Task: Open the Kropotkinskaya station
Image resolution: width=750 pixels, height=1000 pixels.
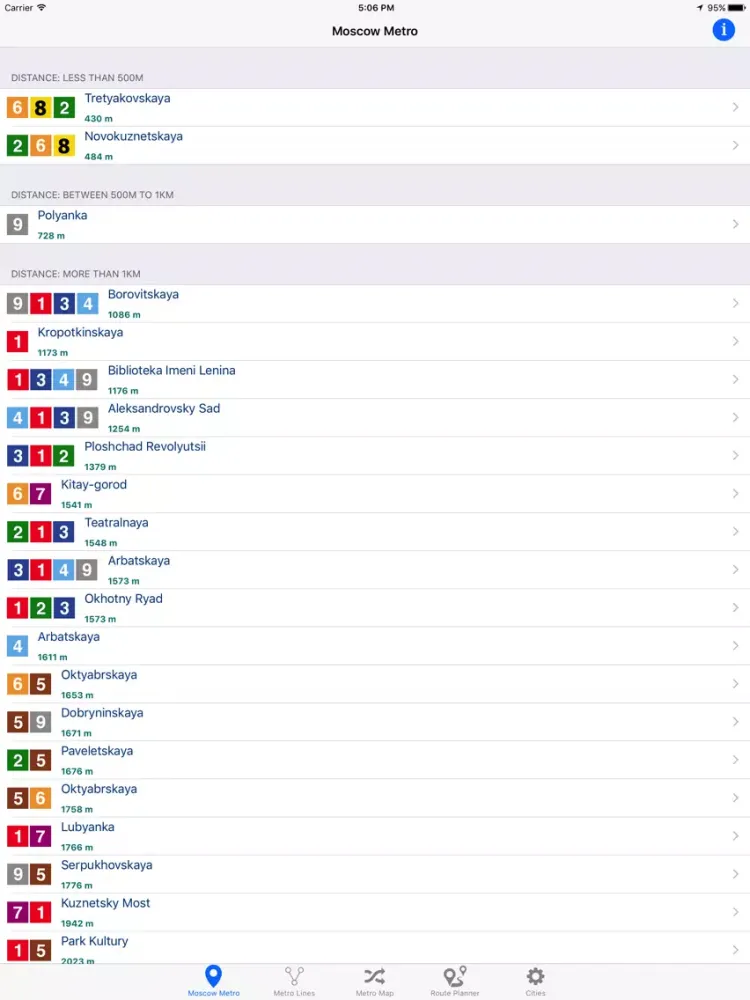Action: coord(375,342)
